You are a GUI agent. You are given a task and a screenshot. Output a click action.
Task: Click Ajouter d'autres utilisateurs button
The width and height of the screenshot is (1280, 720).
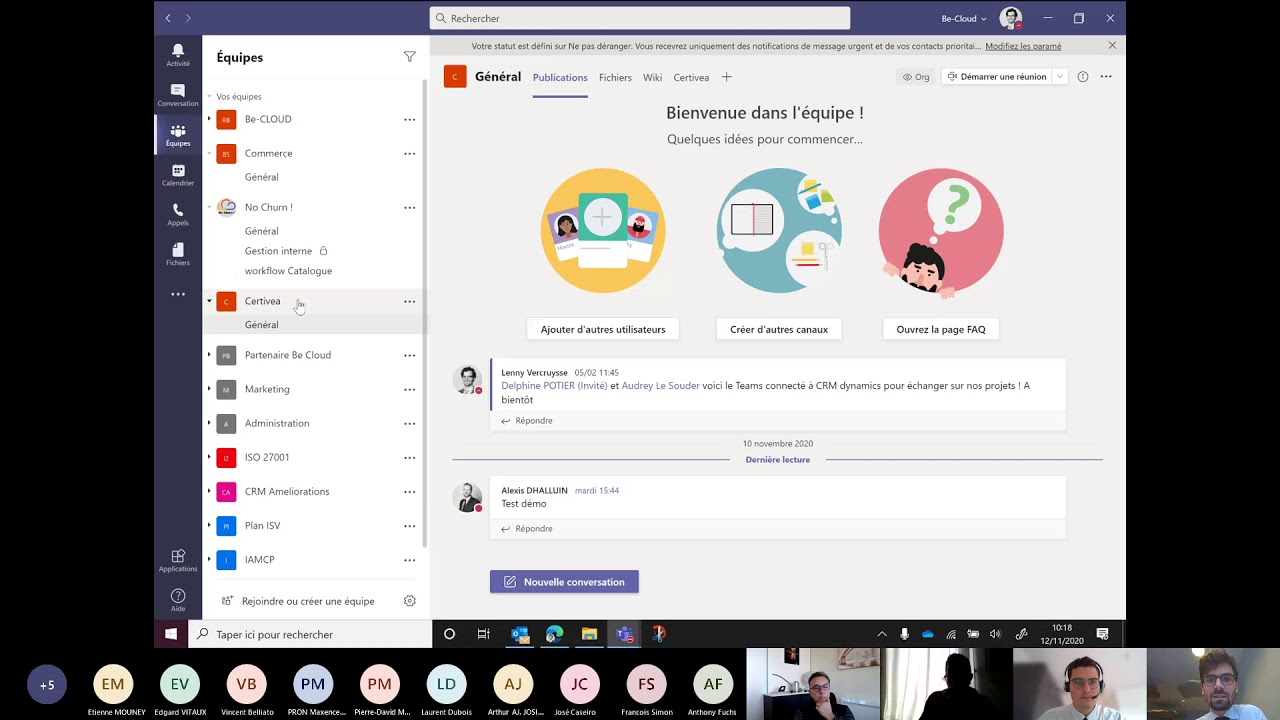click(x=603, y=329)
